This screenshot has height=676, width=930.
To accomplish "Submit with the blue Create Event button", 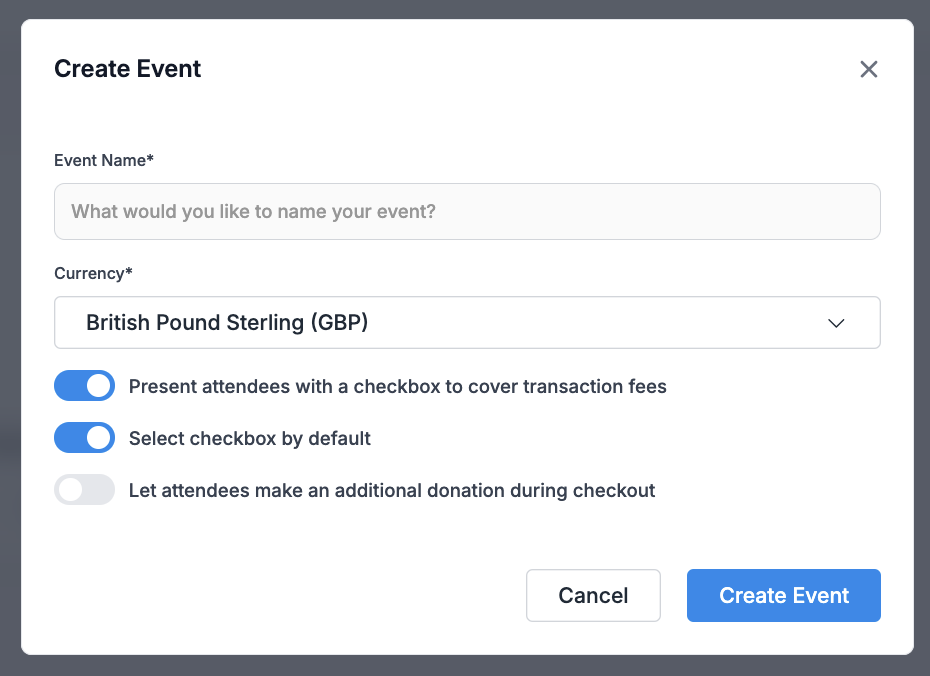I will pos(784,595).
